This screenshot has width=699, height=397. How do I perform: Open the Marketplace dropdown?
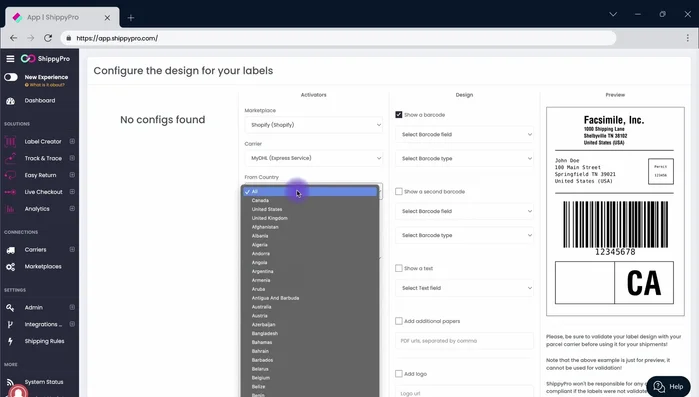[x=313, y=125]
